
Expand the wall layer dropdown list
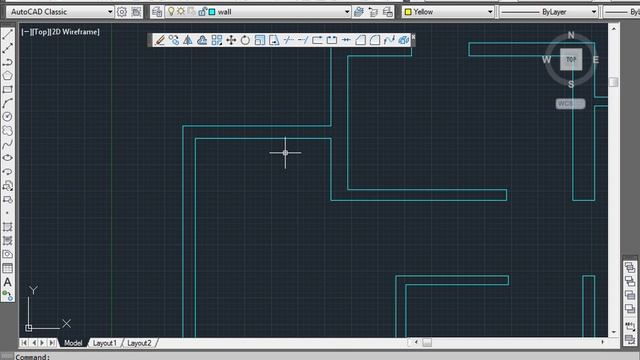[347, 12]
